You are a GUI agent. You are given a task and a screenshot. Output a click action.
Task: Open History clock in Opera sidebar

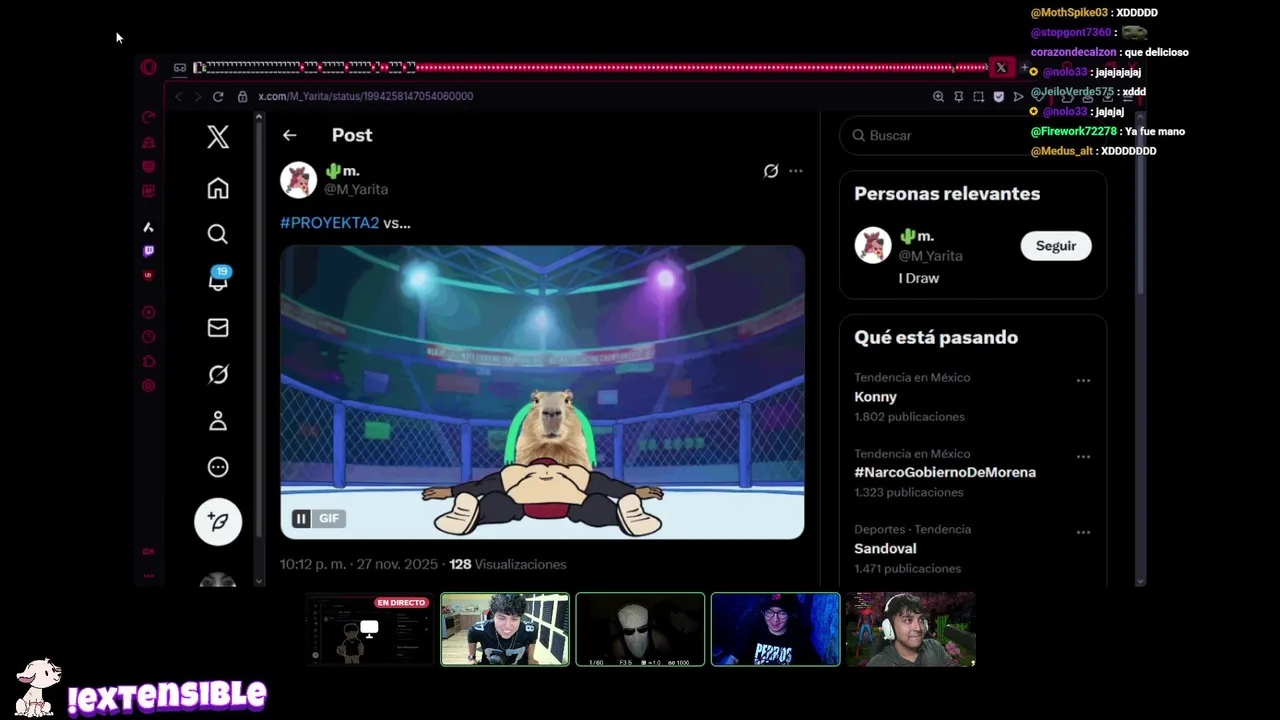coord(149,337)
